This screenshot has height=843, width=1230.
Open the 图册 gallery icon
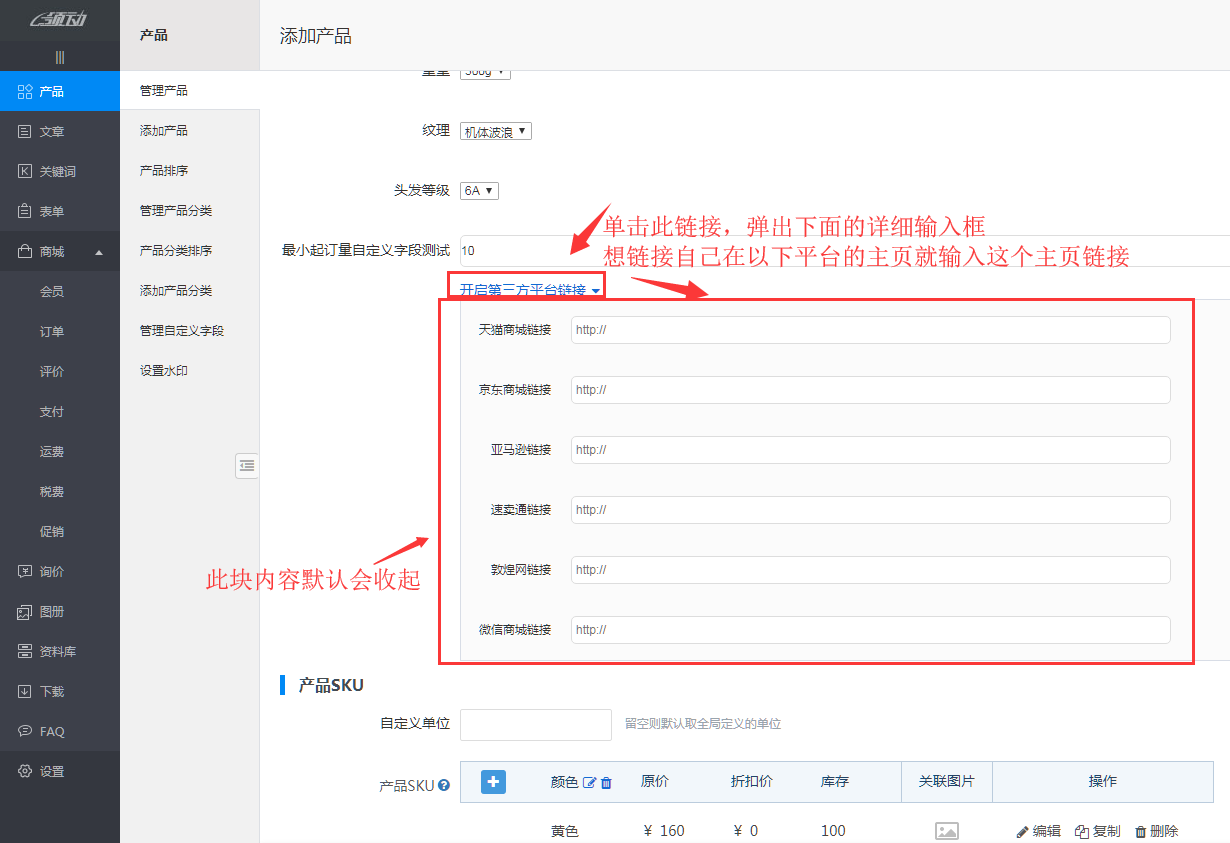(x=24, y=611)
